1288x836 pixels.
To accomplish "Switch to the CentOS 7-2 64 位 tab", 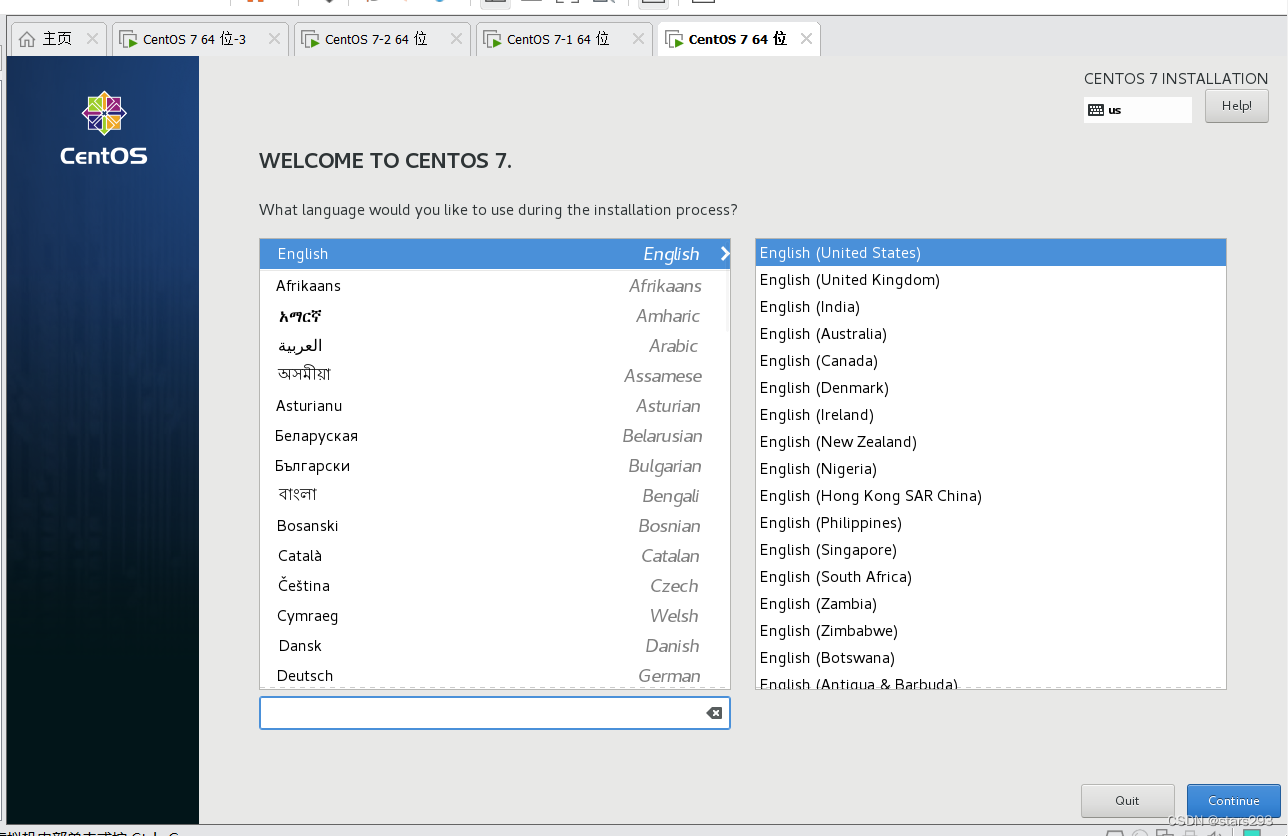I will pyautogui.click(x=382, y=39).
